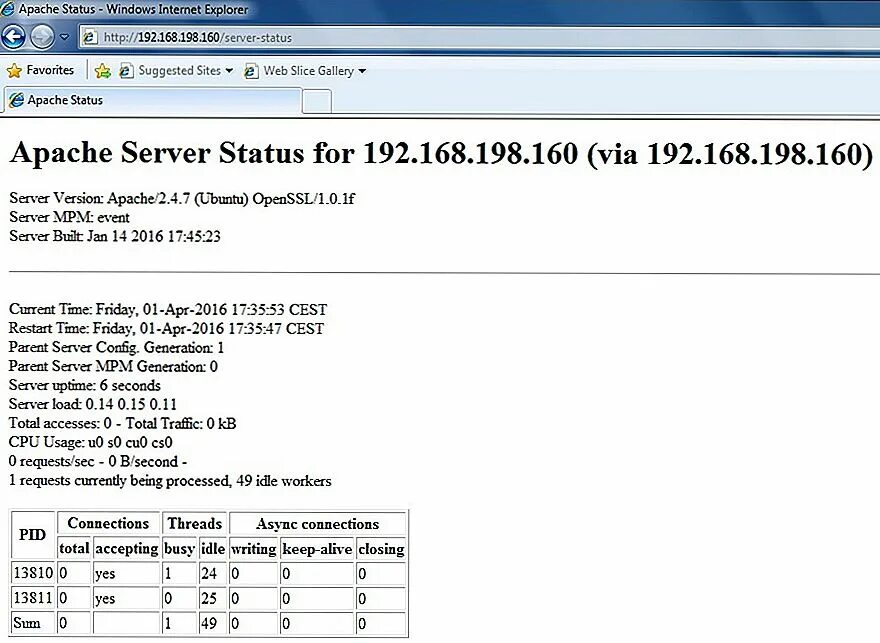Click the Async connections table header
The image size is (880, 643).
pyautogui.click(x=318, y=523)
